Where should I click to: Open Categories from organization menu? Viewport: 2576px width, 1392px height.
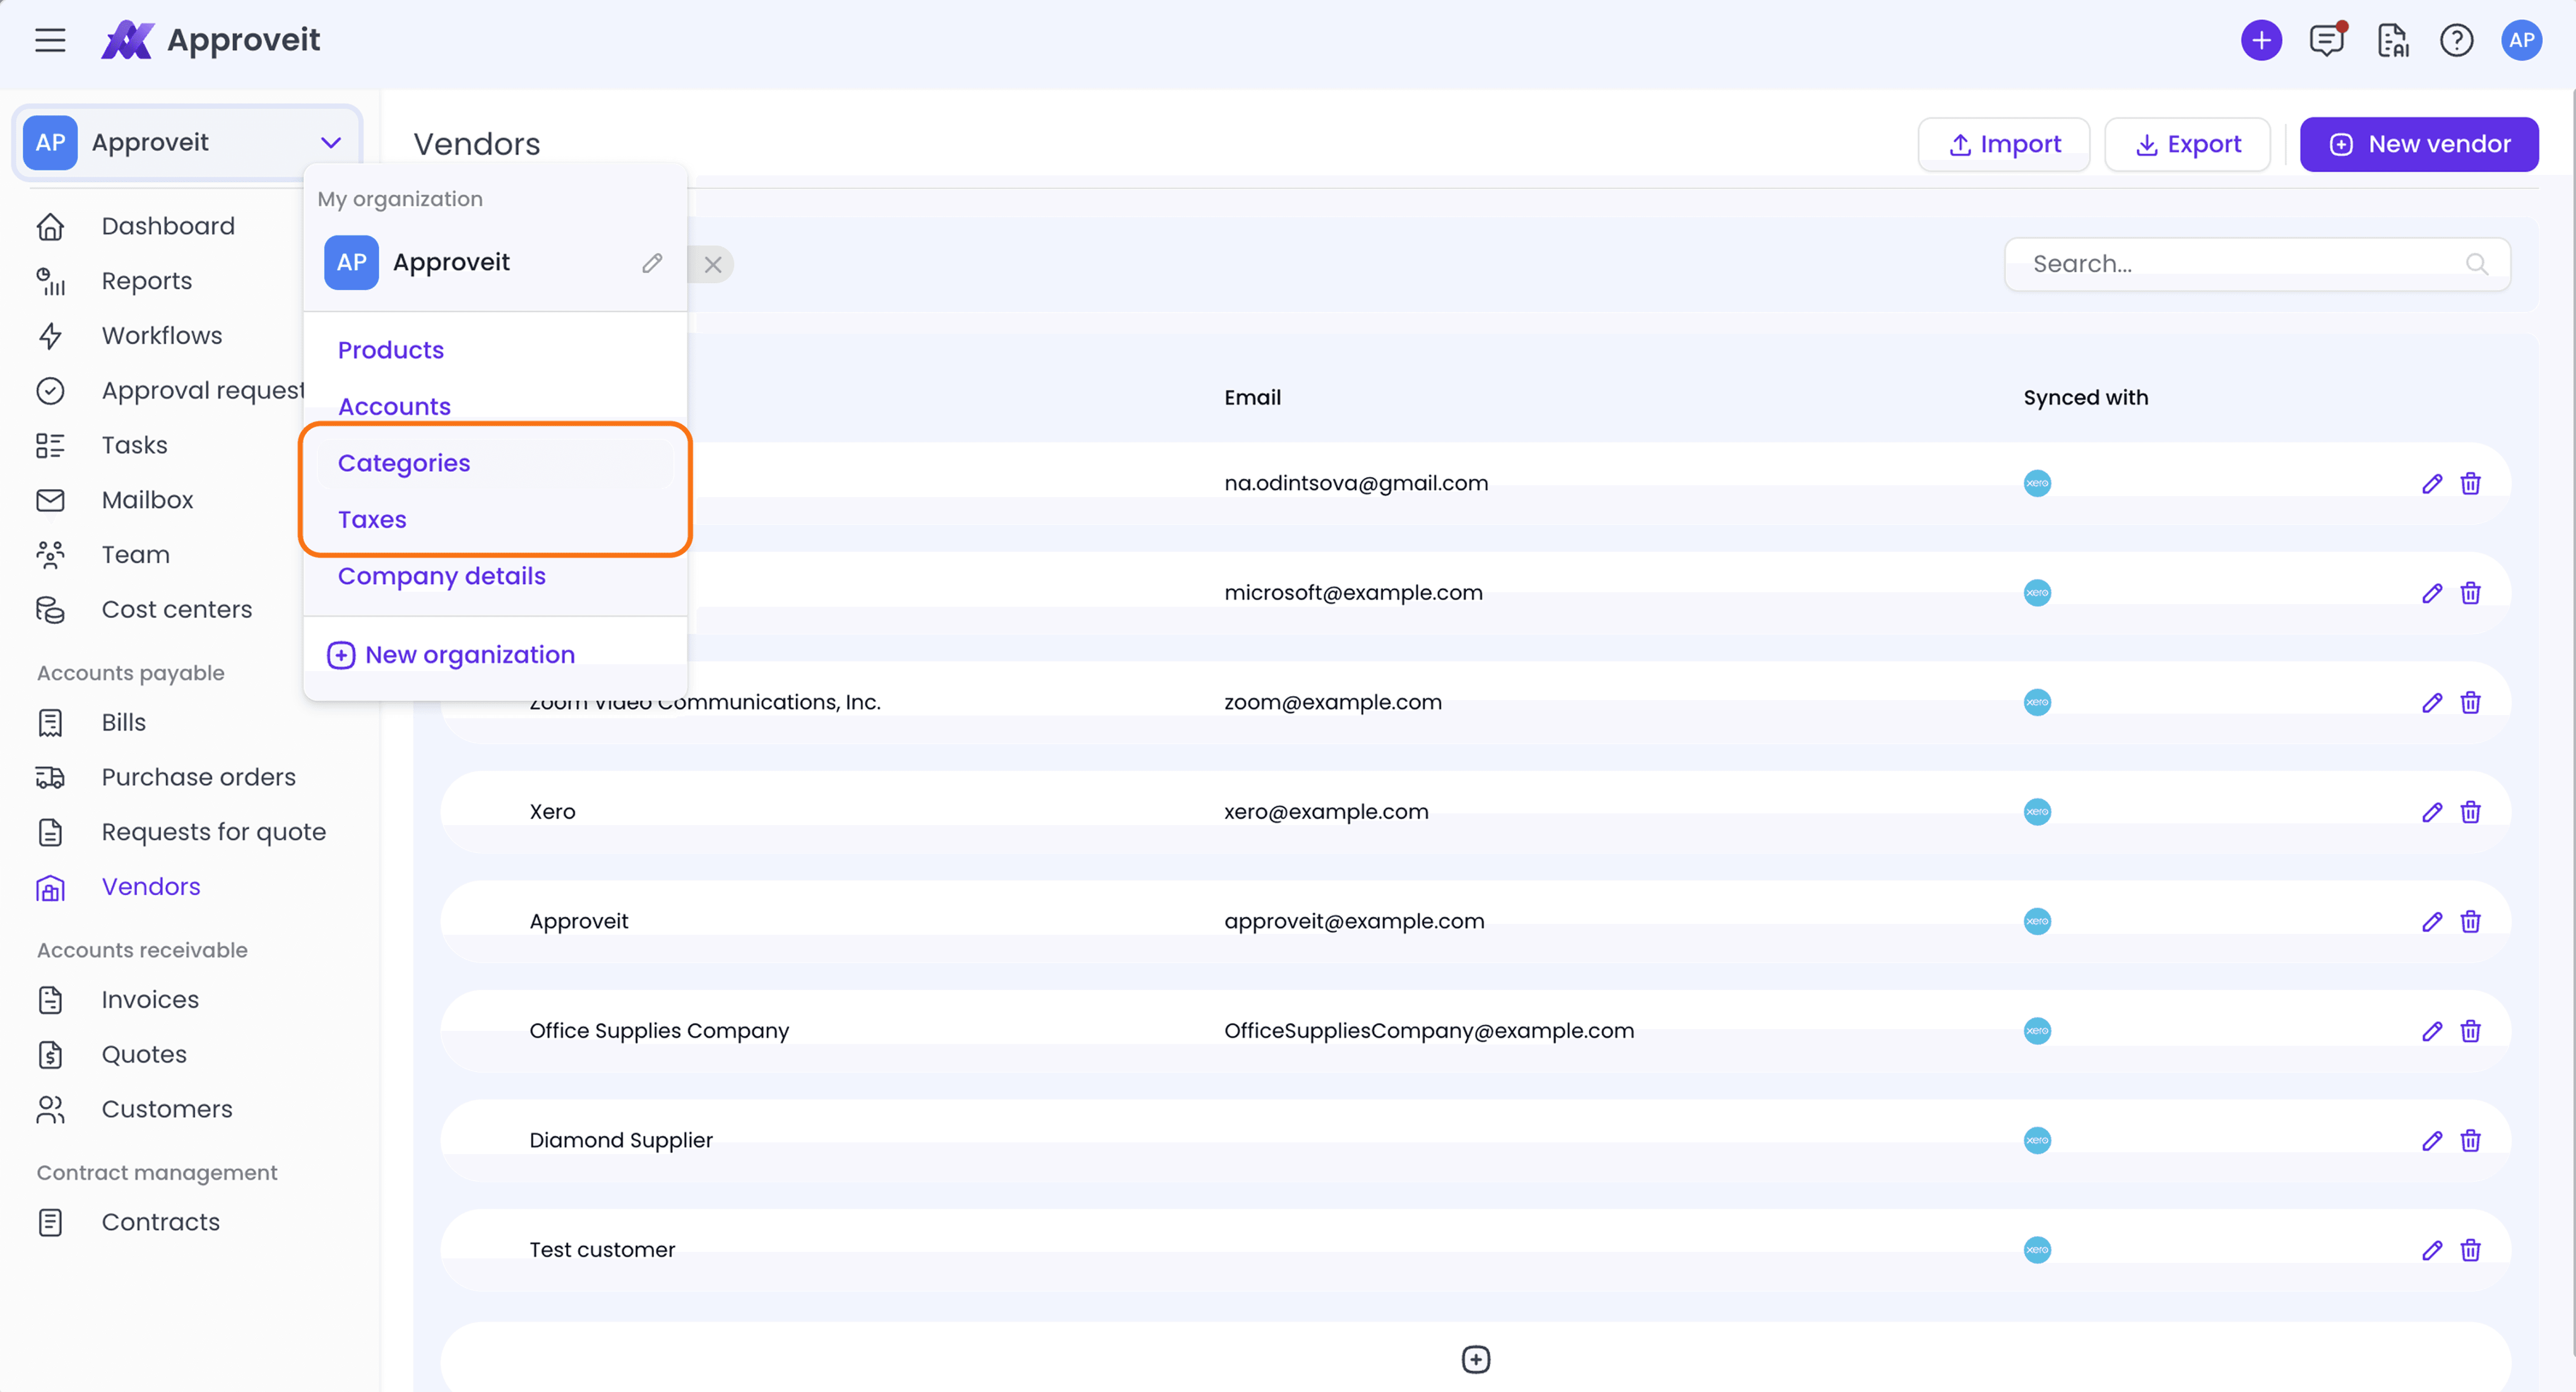click(404, 463)
